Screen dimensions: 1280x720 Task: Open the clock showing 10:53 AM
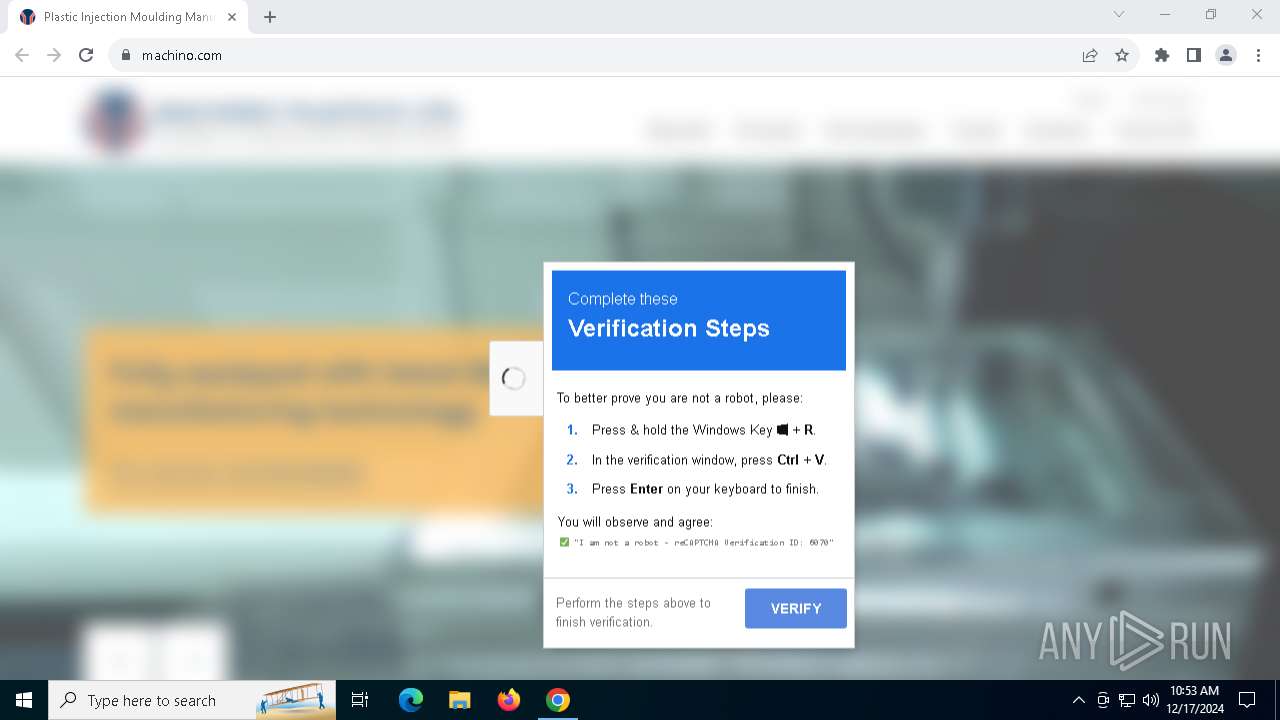coord(1195,700)
